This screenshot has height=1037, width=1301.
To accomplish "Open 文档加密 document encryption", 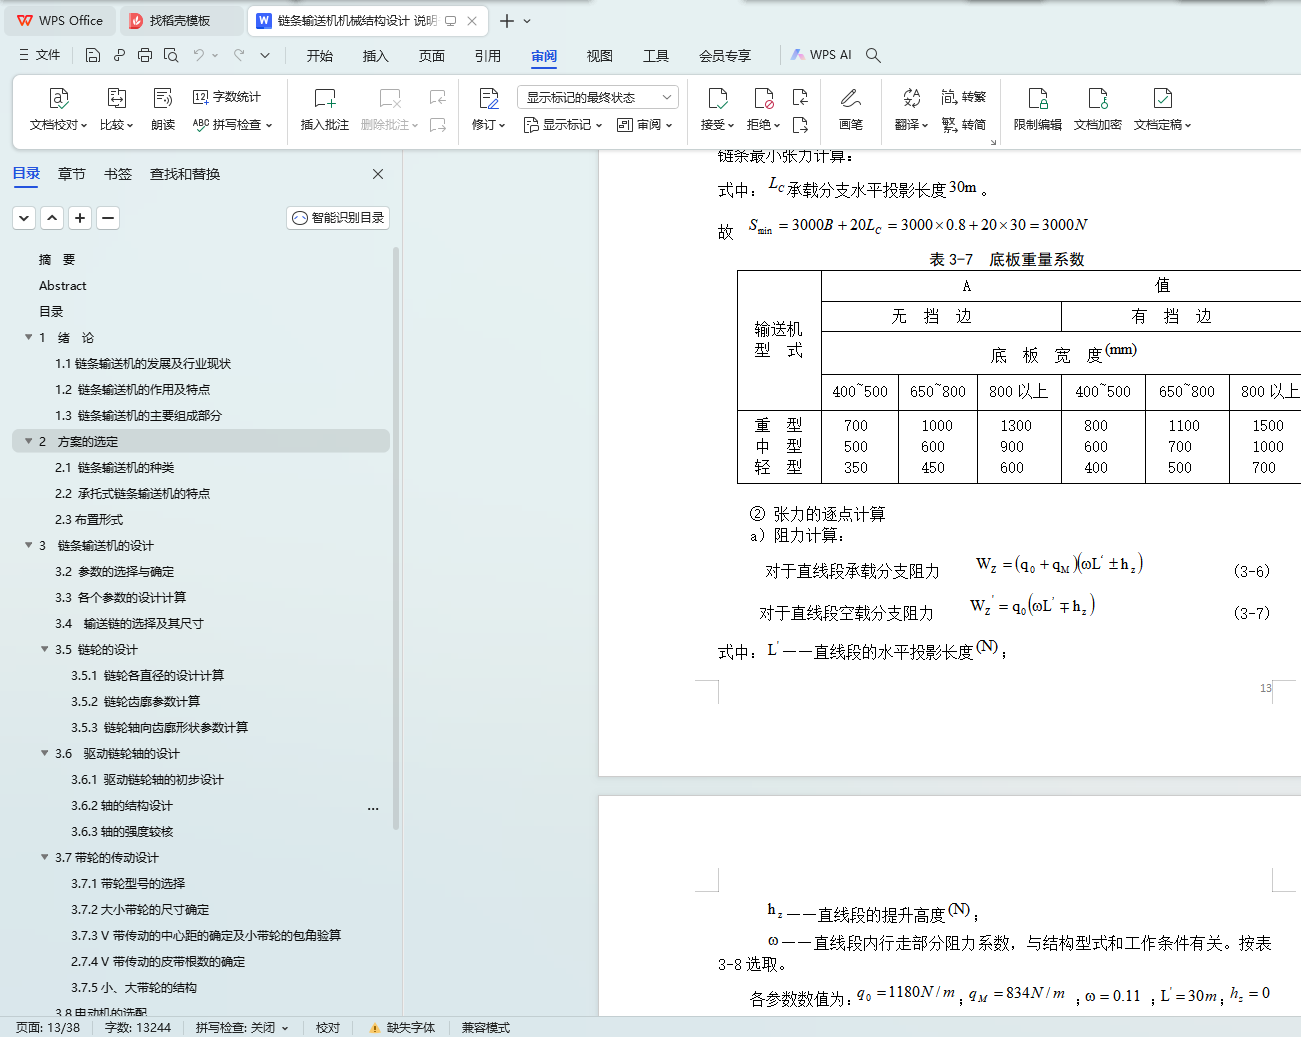I will pyautogui.click(x=1098, y=109).
